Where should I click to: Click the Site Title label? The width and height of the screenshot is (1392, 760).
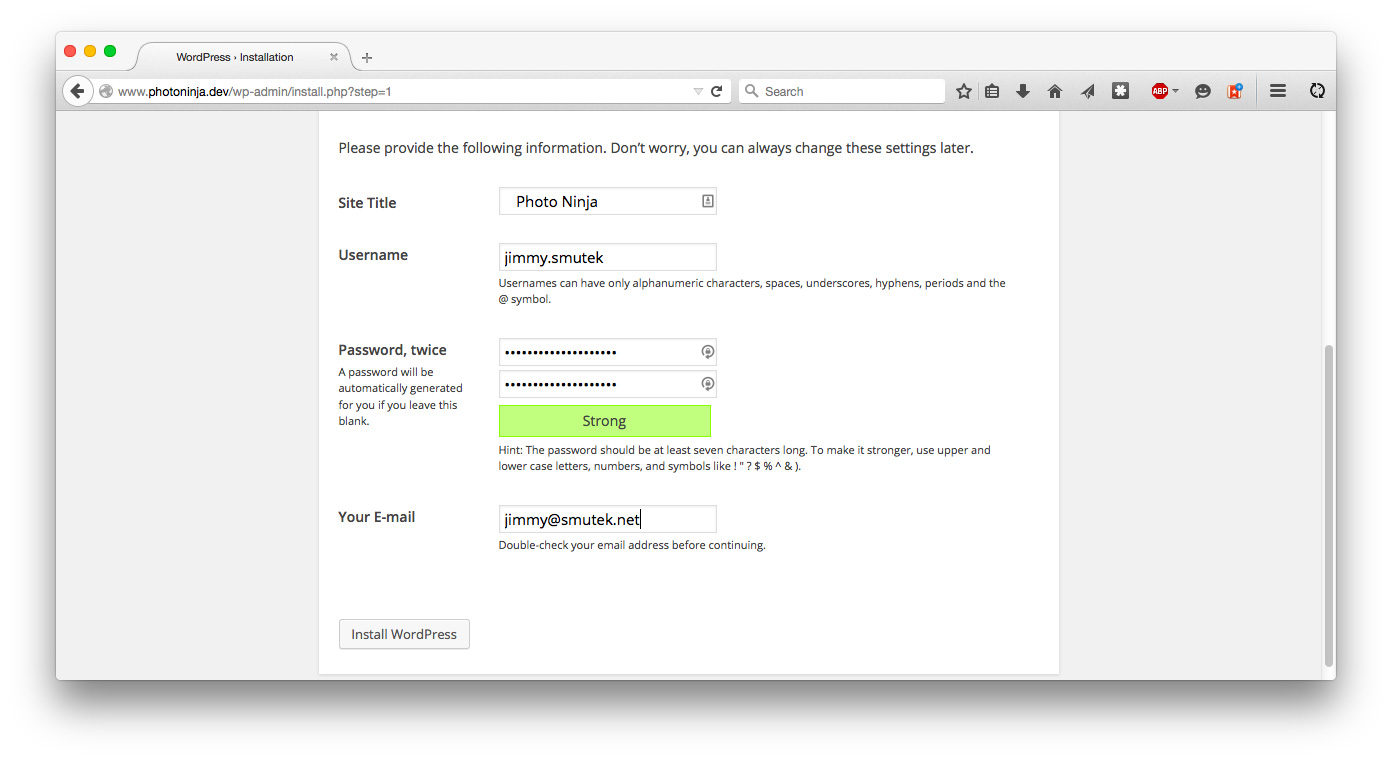click(367, 203)
